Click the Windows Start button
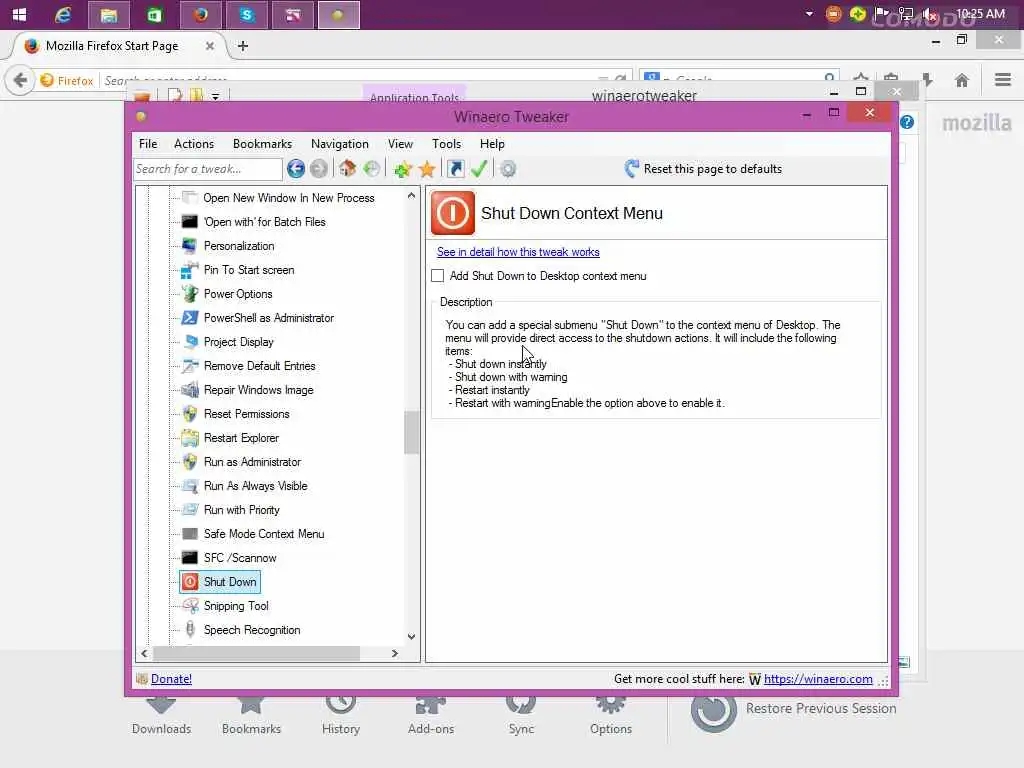This screenshot has width=1024, height=768. 19,14
